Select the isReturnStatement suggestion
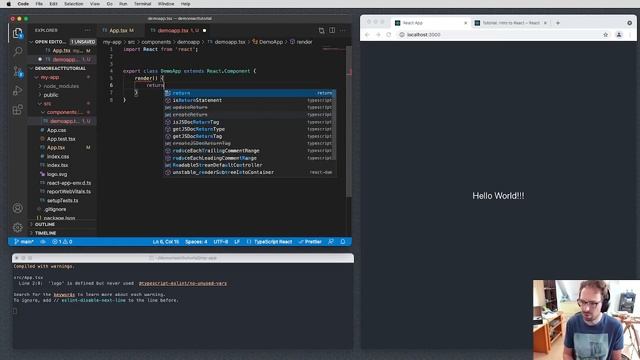The height and width of the screenshot is (360, 640). (x=250, y=100)
